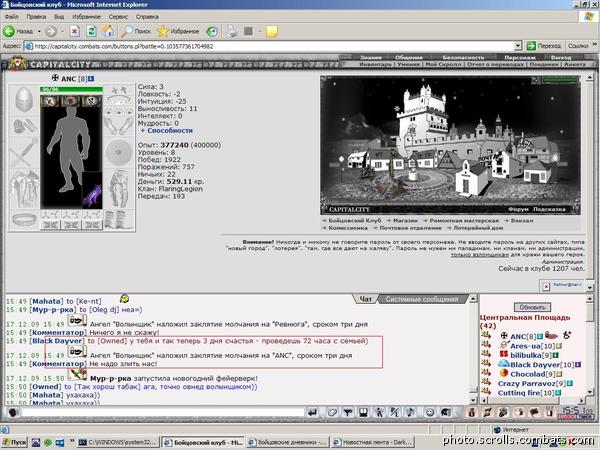Click the running man chat icon

coord(379,412)
